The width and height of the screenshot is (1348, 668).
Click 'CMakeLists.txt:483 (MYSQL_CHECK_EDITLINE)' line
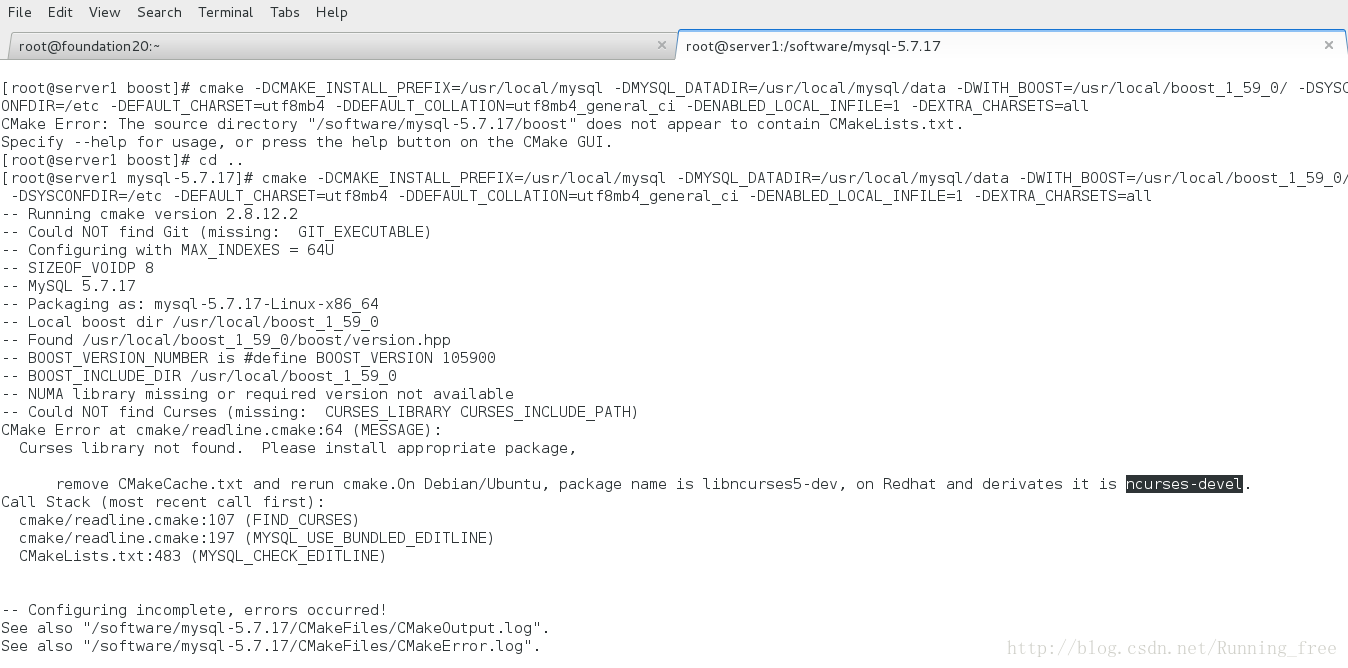point(203,556)
